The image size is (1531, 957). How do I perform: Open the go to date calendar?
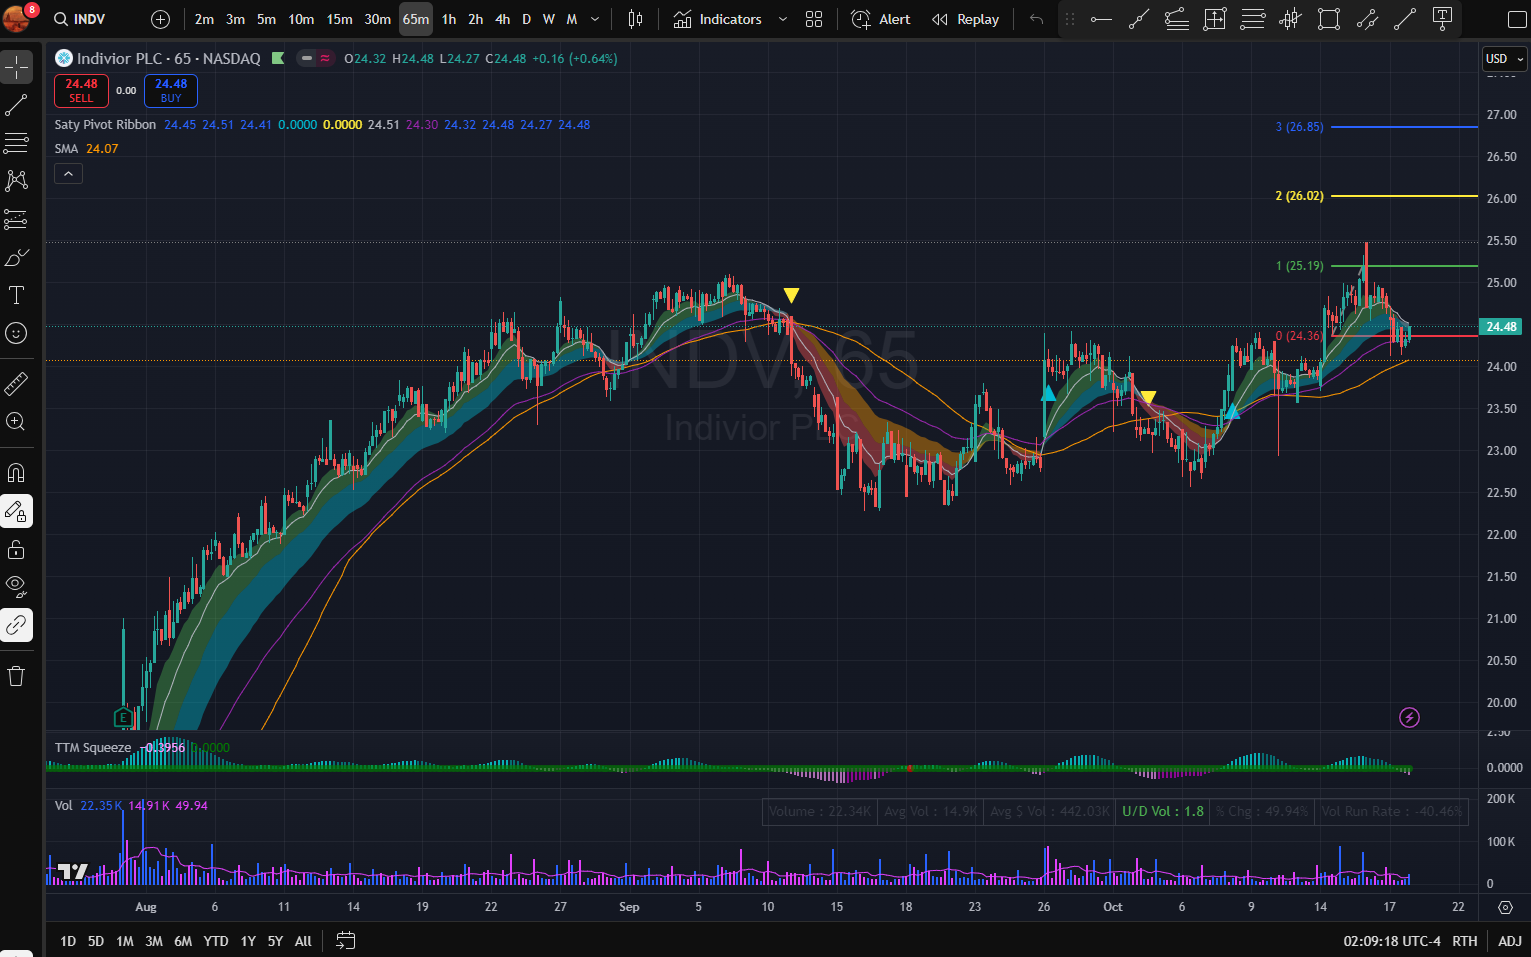click(345, 940)
